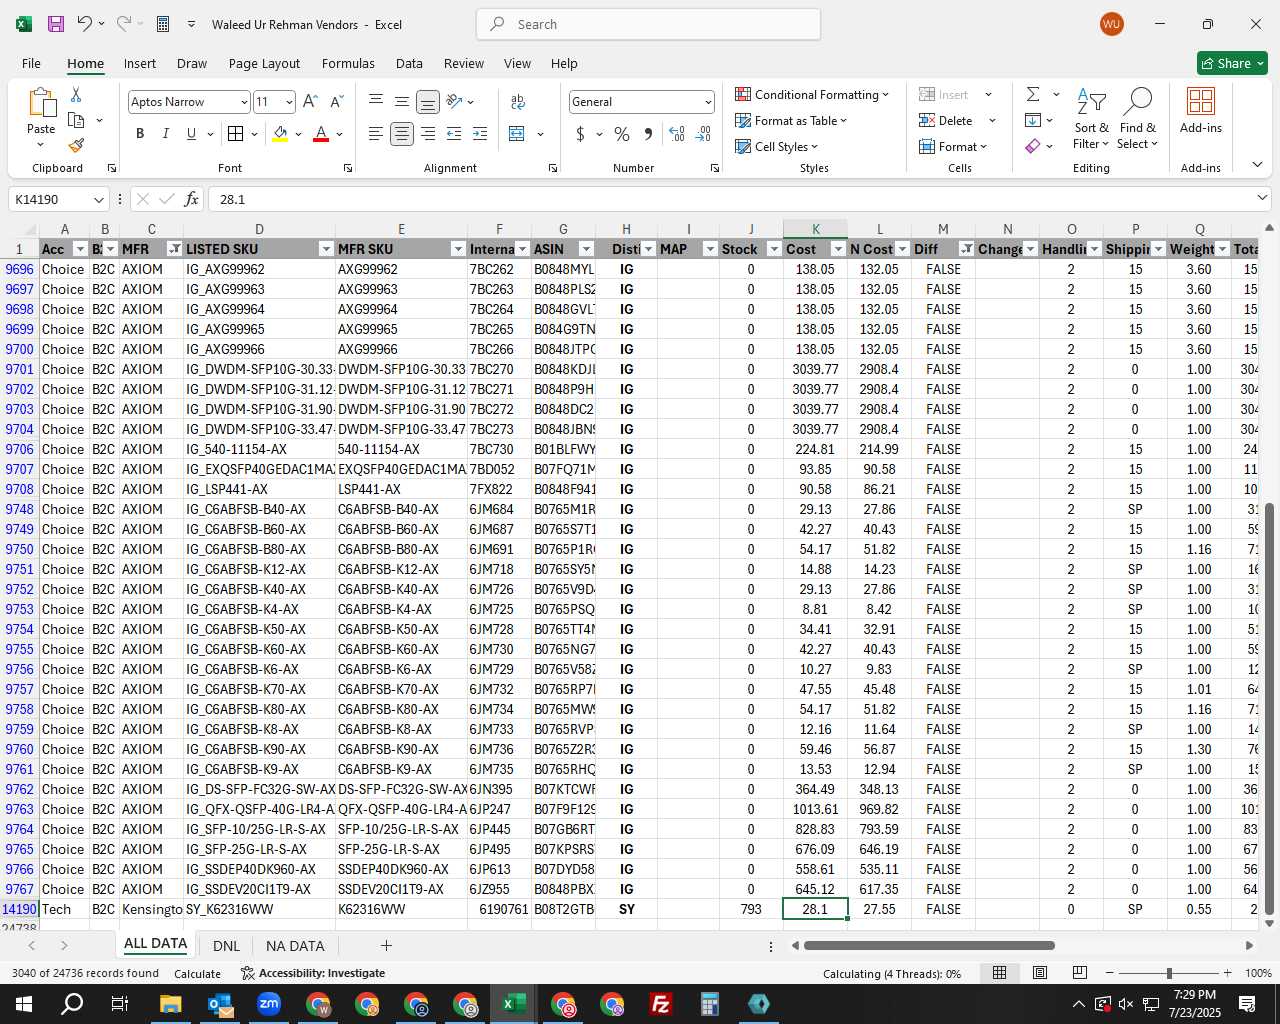
Task: Open Sort & Filter tool
Action: coord(1091,119)
